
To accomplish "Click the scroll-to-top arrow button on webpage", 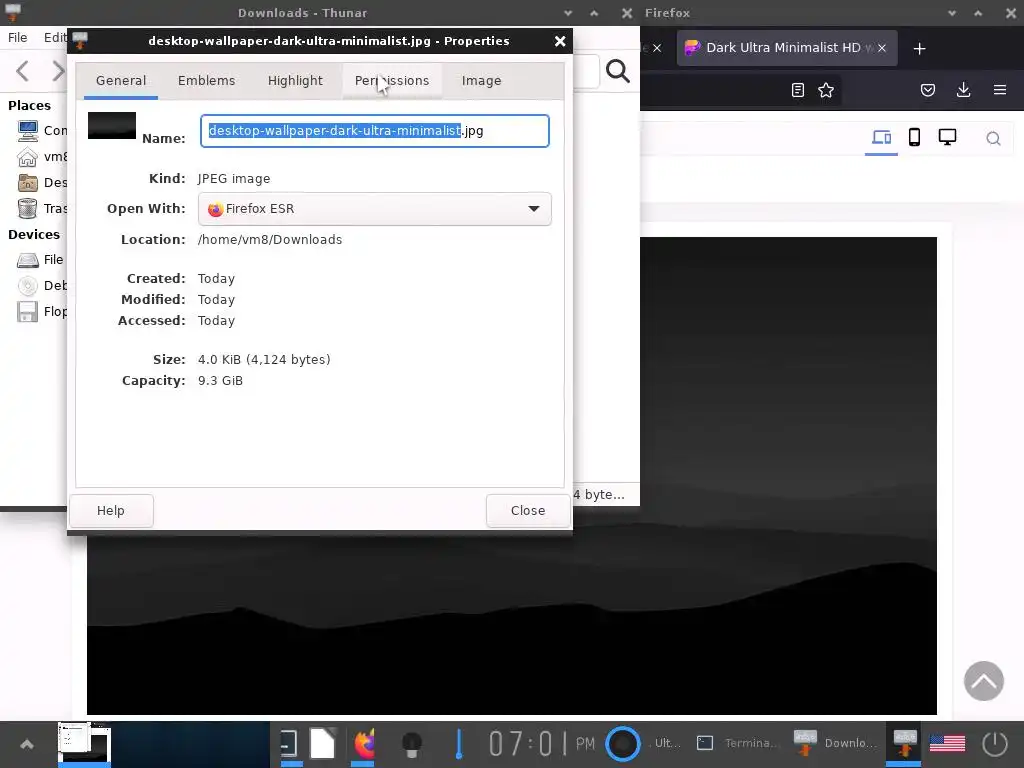I will 984,681.
